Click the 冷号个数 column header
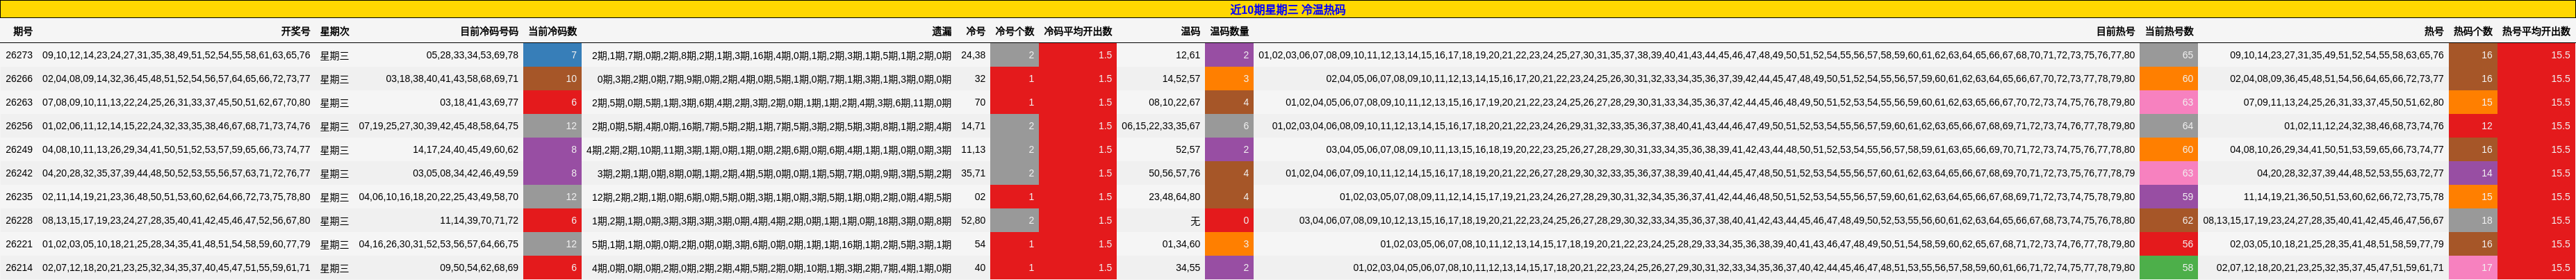The height and width of the screenshot is (280, 2576). pos(1014,32)
